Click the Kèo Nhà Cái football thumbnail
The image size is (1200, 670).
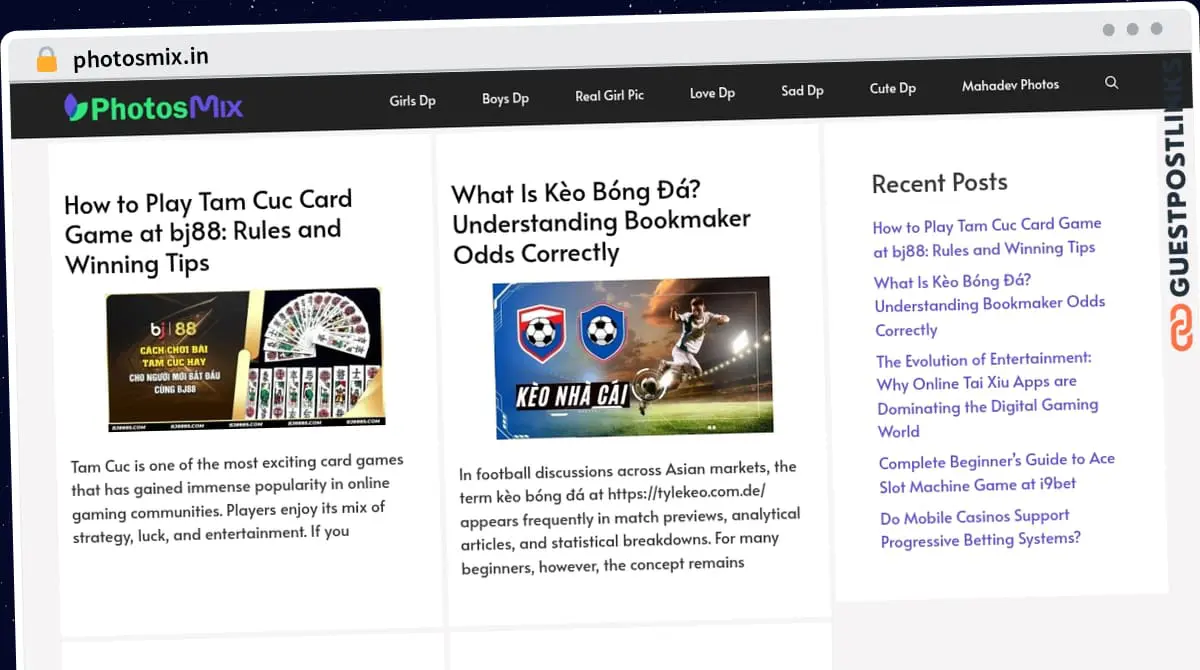tap(632, 357)
